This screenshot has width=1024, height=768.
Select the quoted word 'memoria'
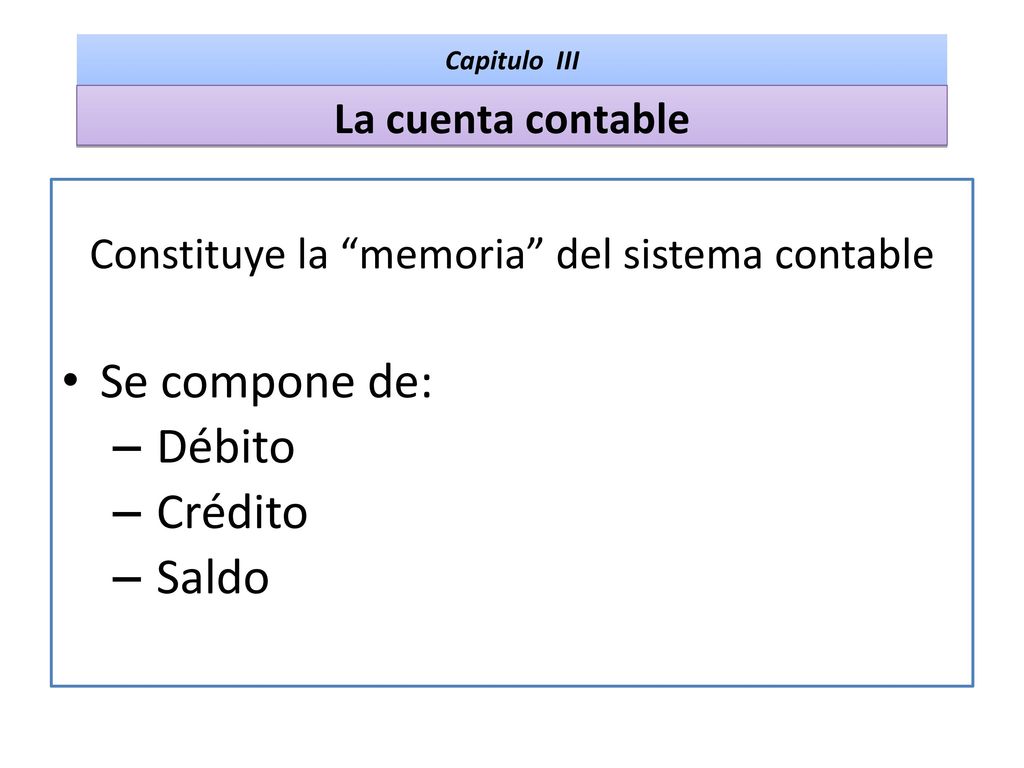(443, 254)
